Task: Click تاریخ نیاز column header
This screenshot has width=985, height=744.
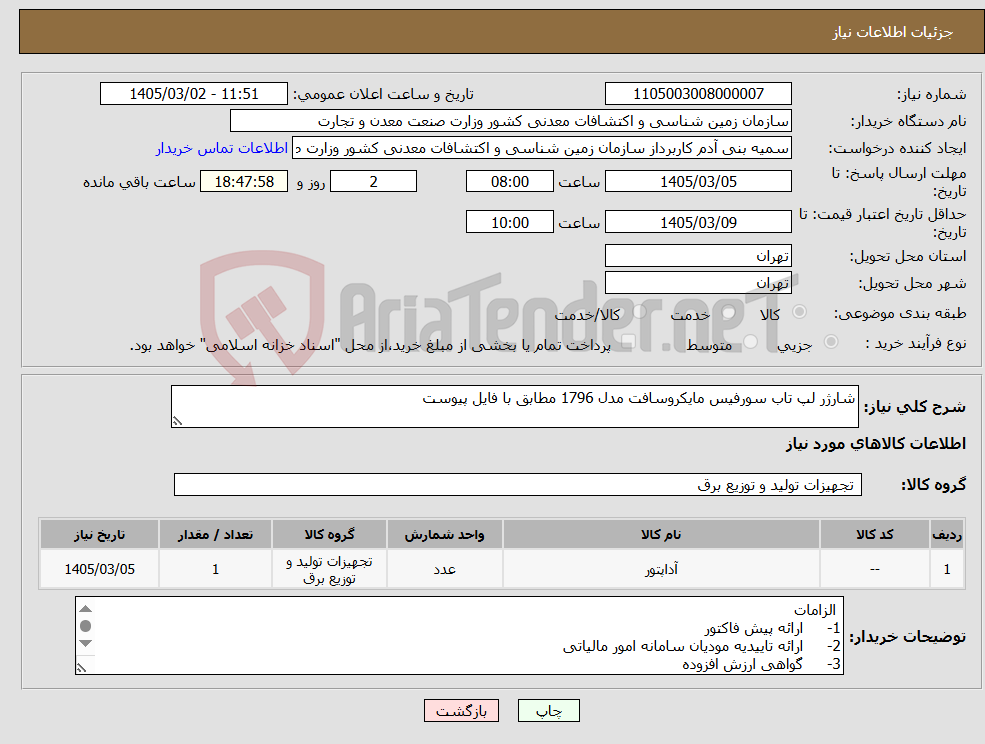Action: pyautogui.click(x=99, y=534)
